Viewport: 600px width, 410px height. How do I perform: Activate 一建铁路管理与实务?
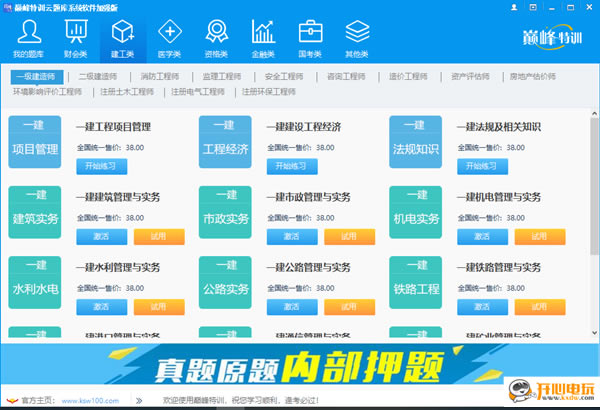click(483, 307)
